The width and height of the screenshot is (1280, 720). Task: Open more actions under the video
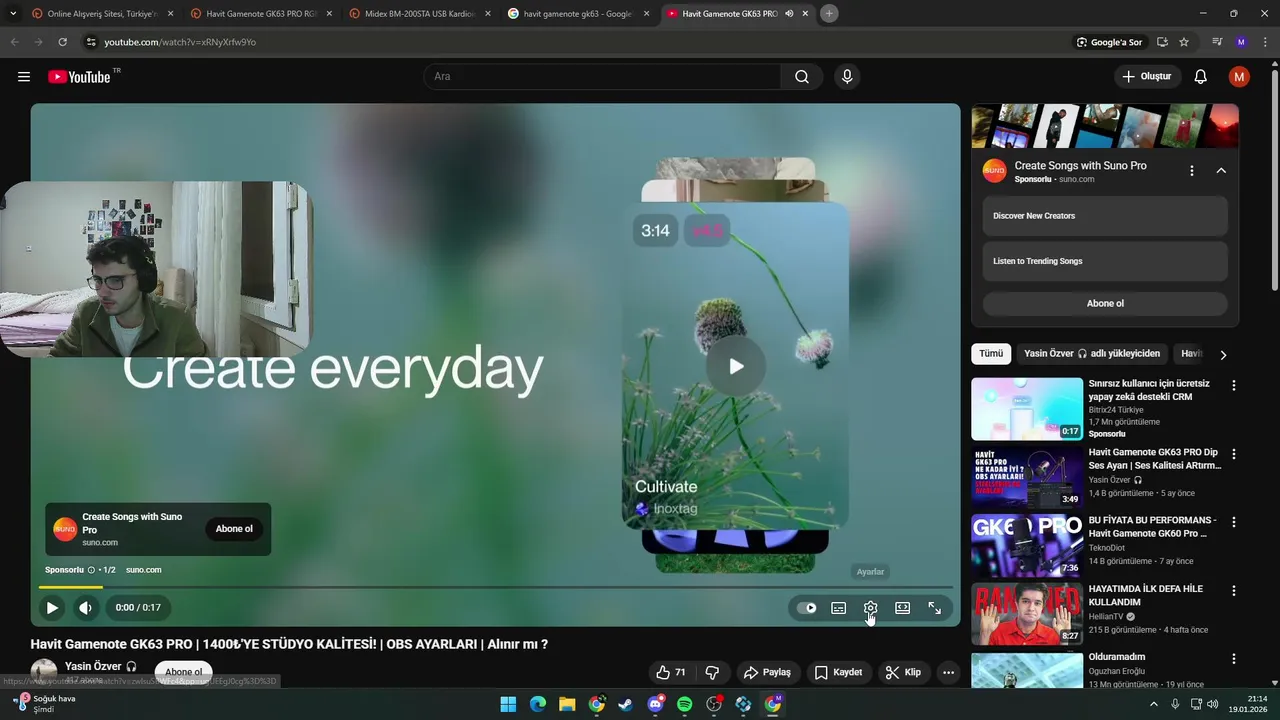[949, 672]
